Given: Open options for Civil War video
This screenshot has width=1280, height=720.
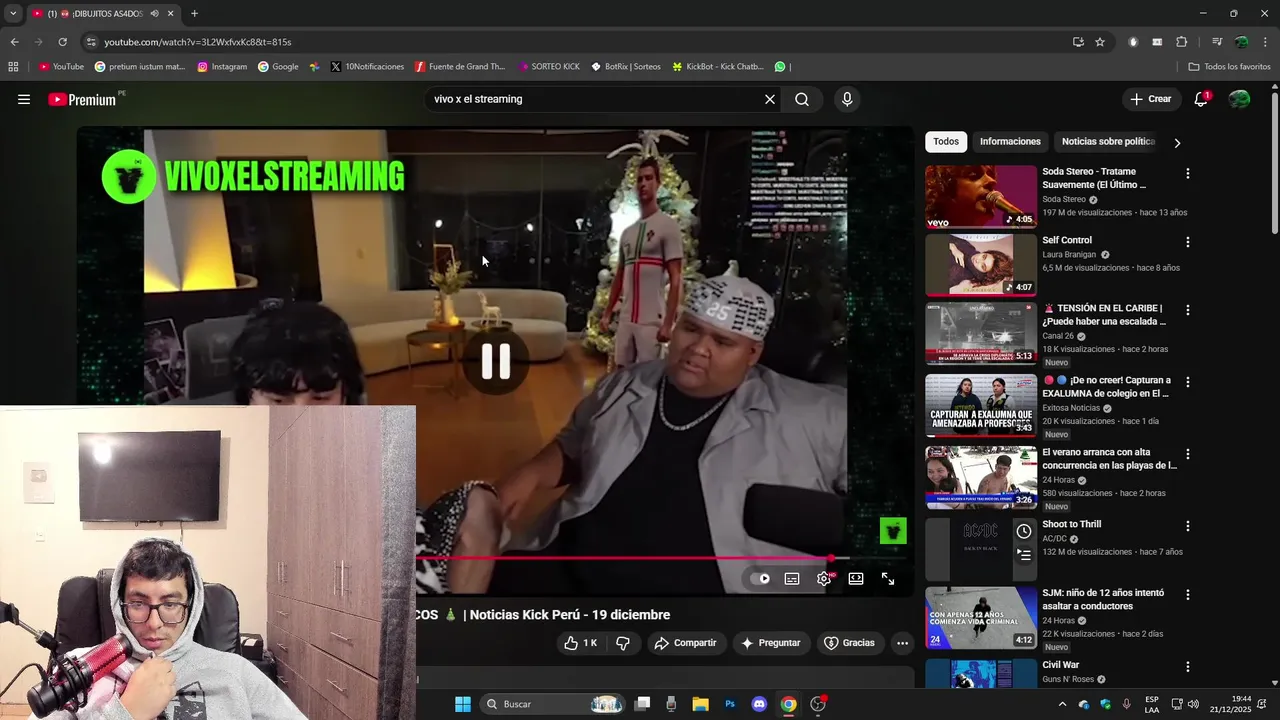Looking at the screenshot, I should coord(1187,667).
